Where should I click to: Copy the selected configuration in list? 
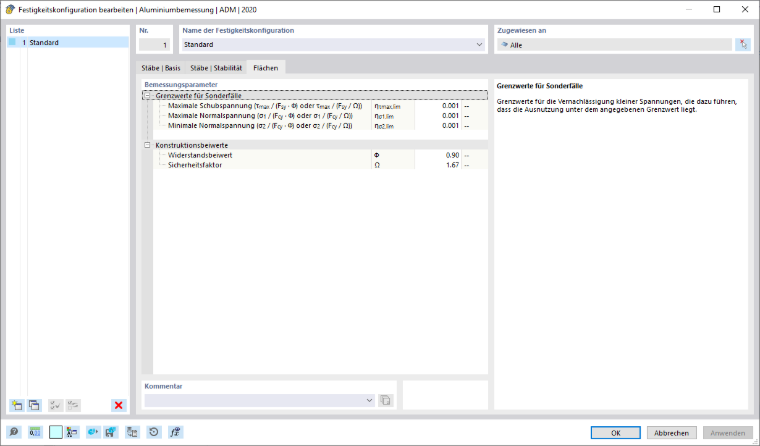[34, 405]
